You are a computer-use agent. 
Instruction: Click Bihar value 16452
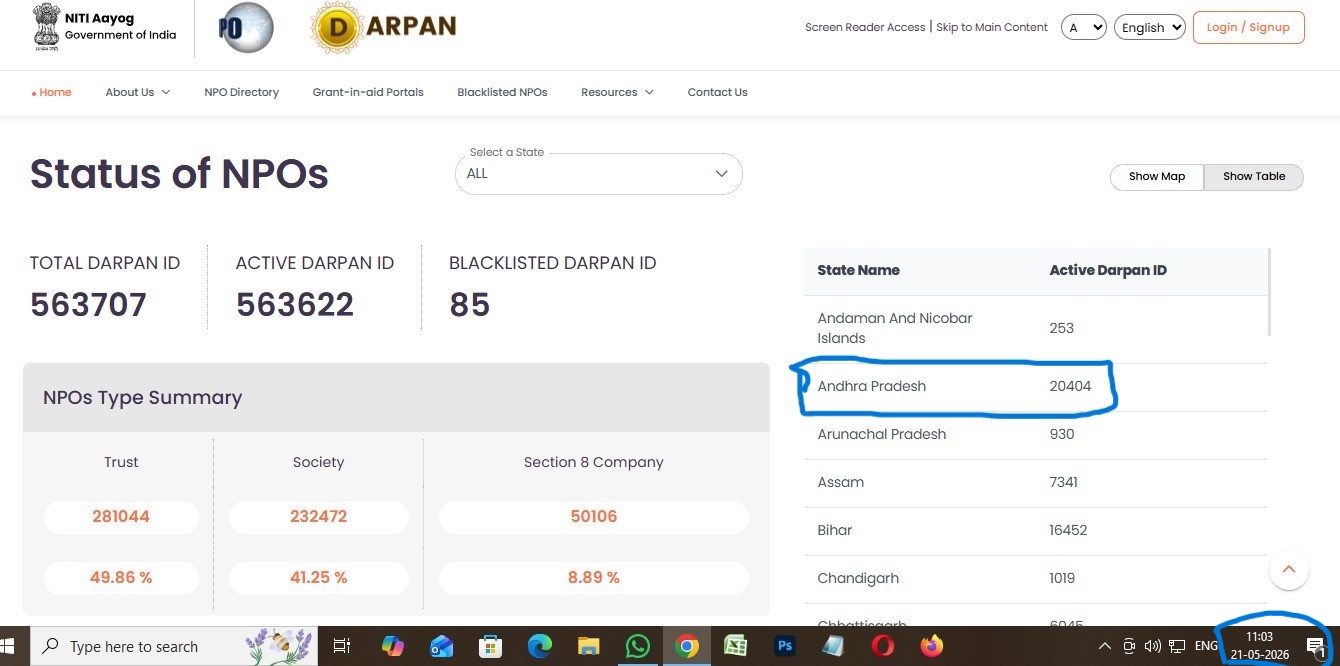1068,530
